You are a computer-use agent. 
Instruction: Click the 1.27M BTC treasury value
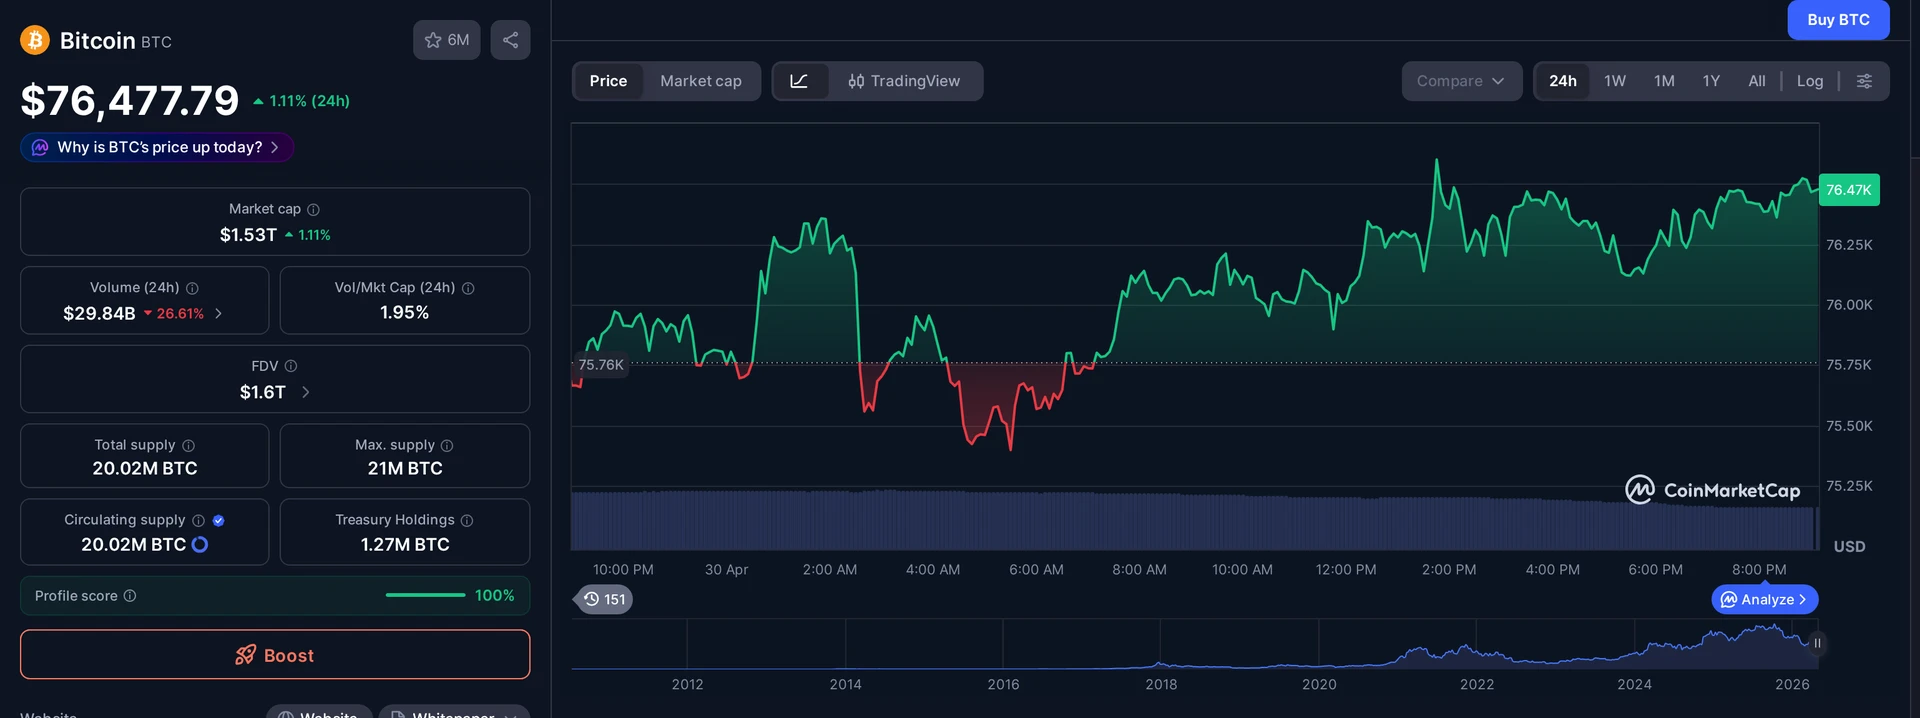405,545
